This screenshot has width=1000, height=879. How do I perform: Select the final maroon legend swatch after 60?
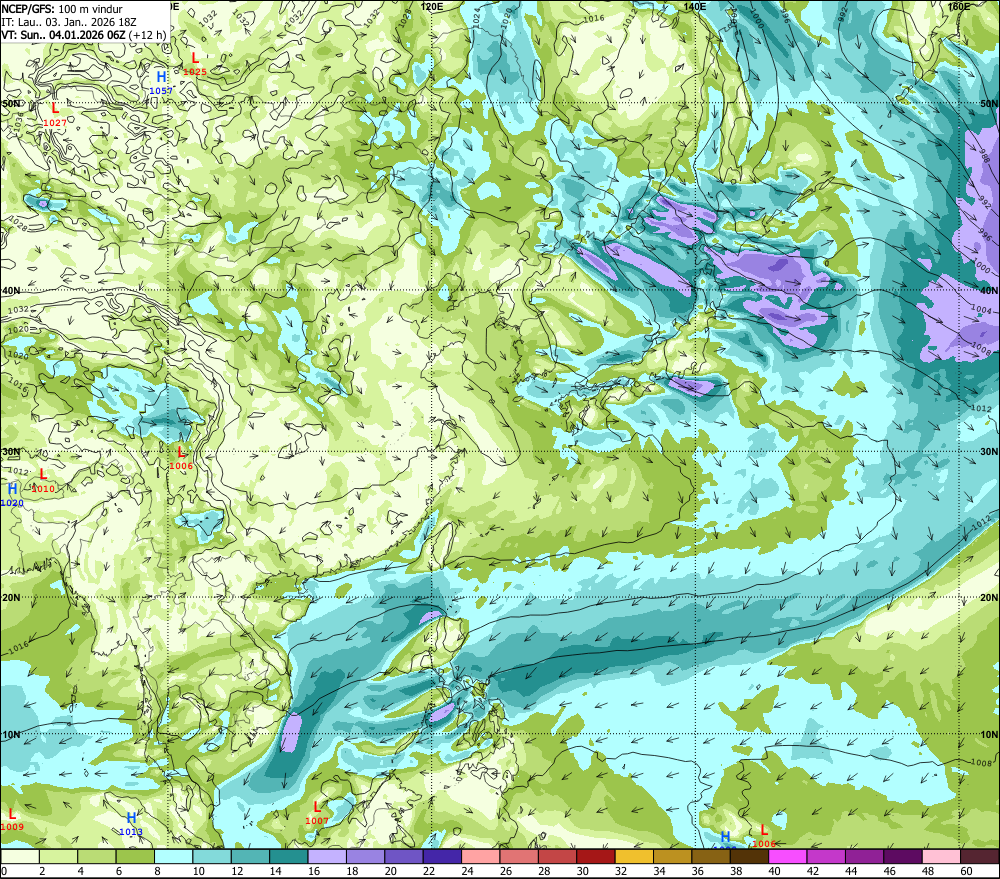(979, 856)
